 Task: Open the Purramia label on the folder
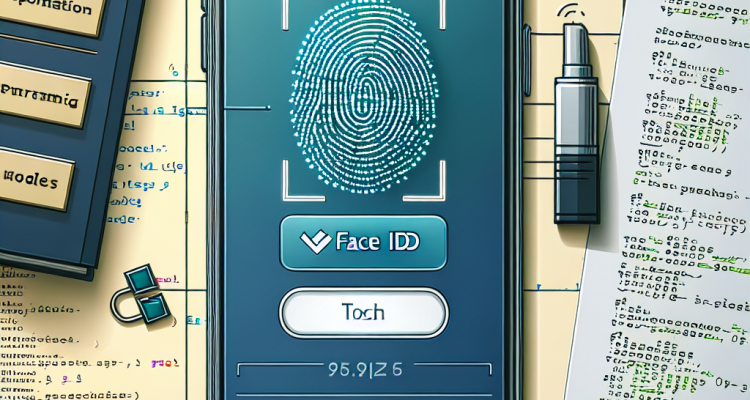(43, 95)
